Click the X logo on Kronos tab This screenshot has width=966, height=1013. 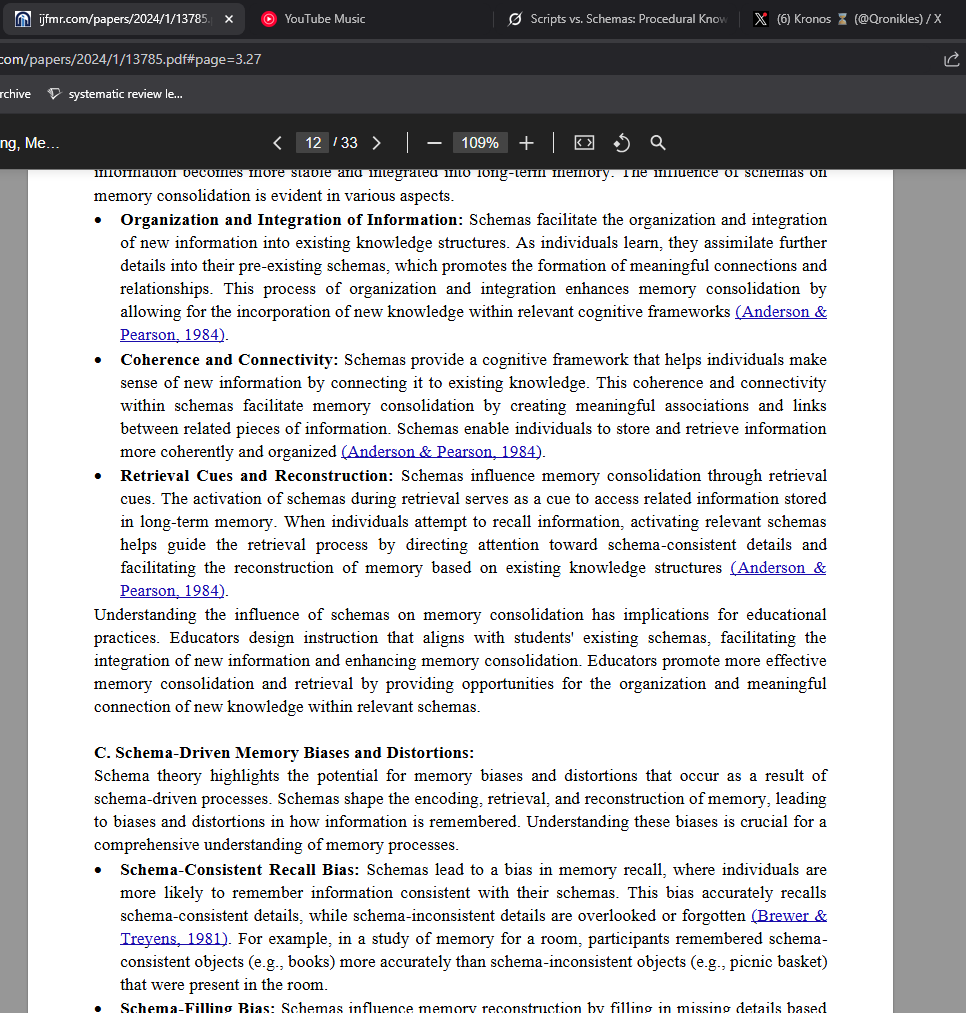pos(761,19)
